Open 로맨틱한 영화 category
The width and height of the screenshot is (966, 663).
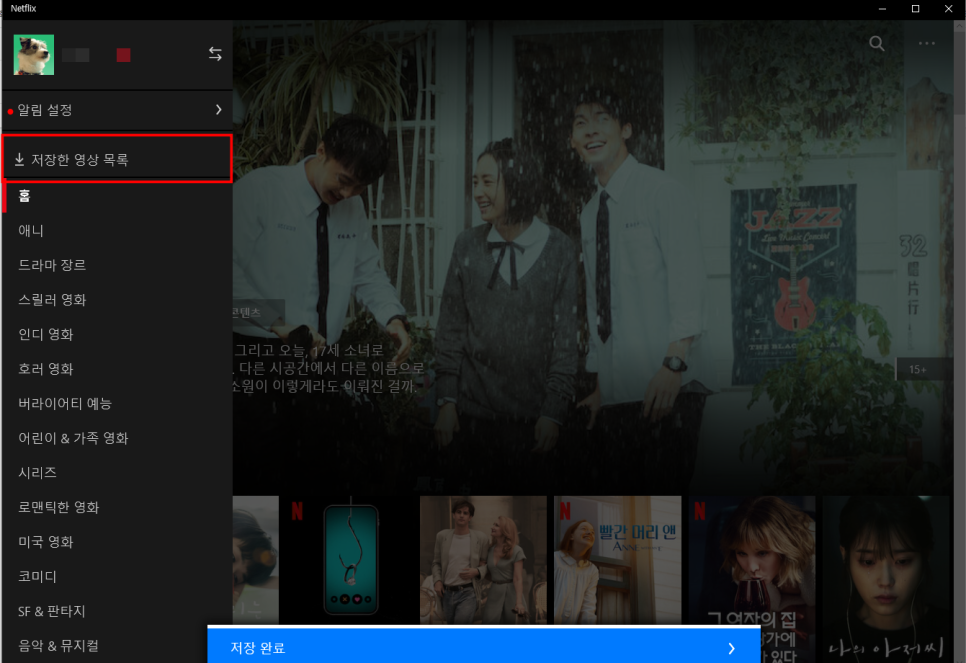click(x=59, y=507)
